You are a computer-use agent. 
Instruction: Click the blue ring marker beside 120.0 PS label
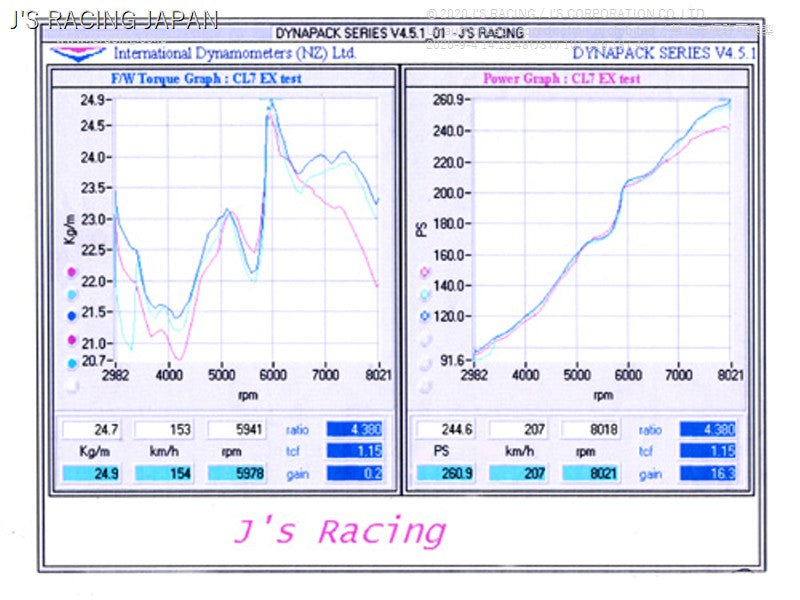click(424, 316)
